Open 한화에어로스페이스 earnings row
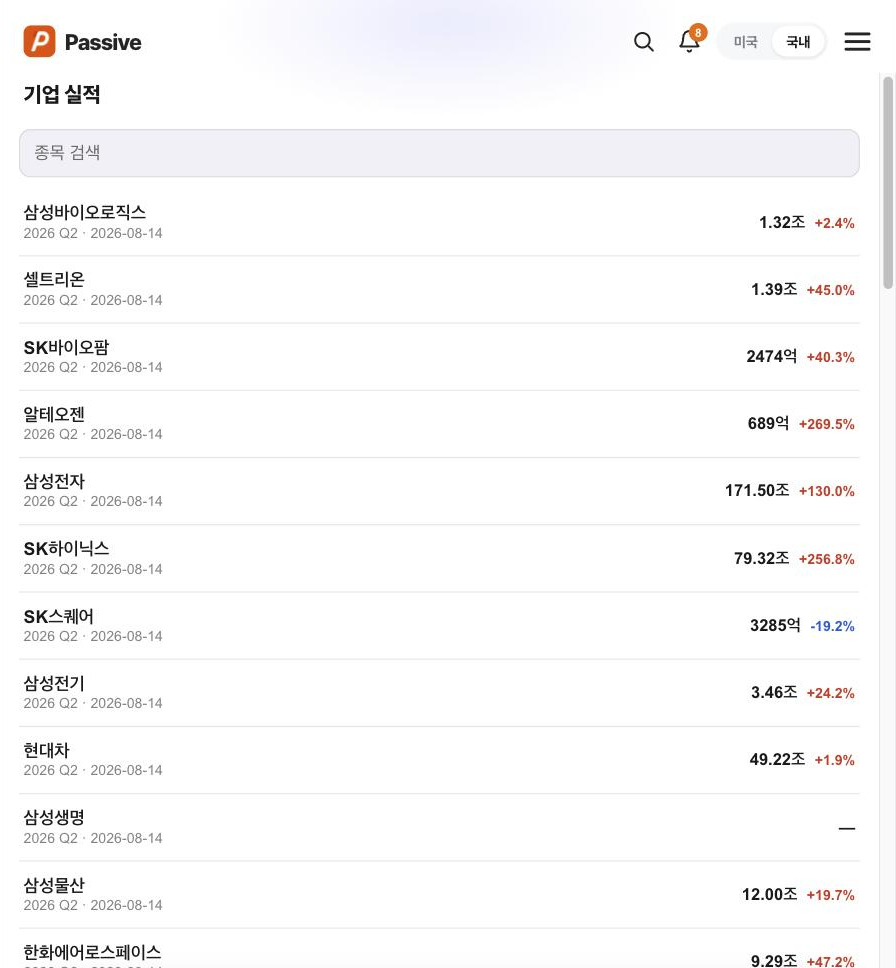 click(x=439, y=949)
